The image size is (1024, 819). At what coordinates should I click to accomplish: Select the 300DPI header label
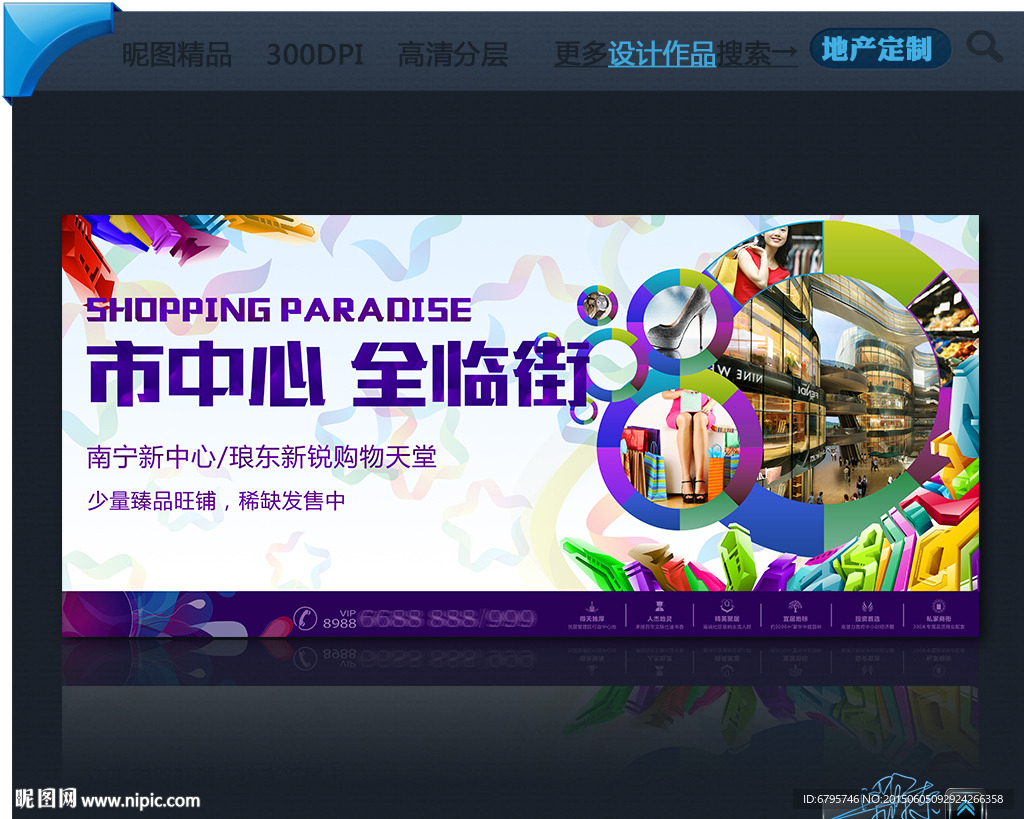(x=315, y=54)
